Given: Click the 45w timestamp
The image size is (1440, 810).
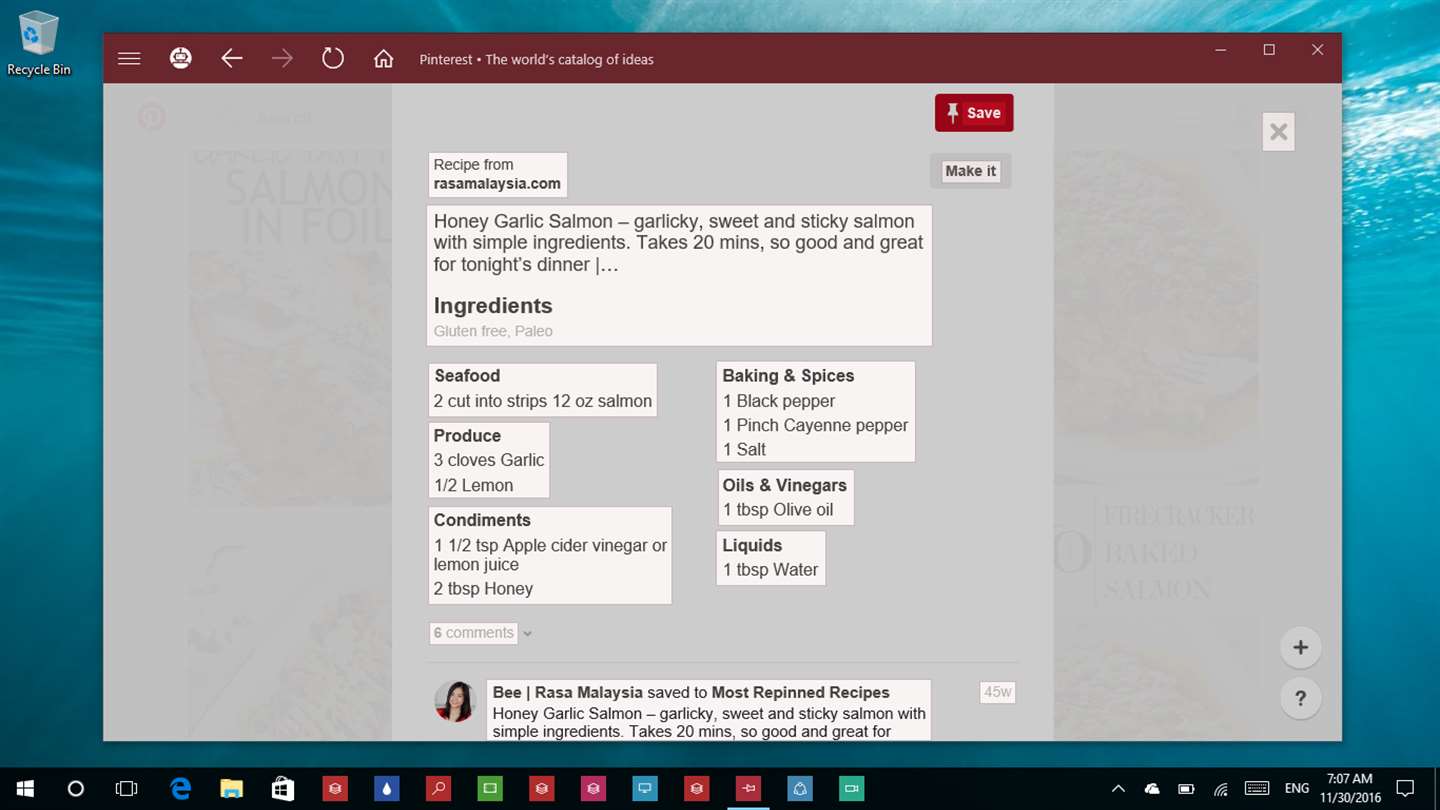Looking at the screenshot, I should [997, 692].
